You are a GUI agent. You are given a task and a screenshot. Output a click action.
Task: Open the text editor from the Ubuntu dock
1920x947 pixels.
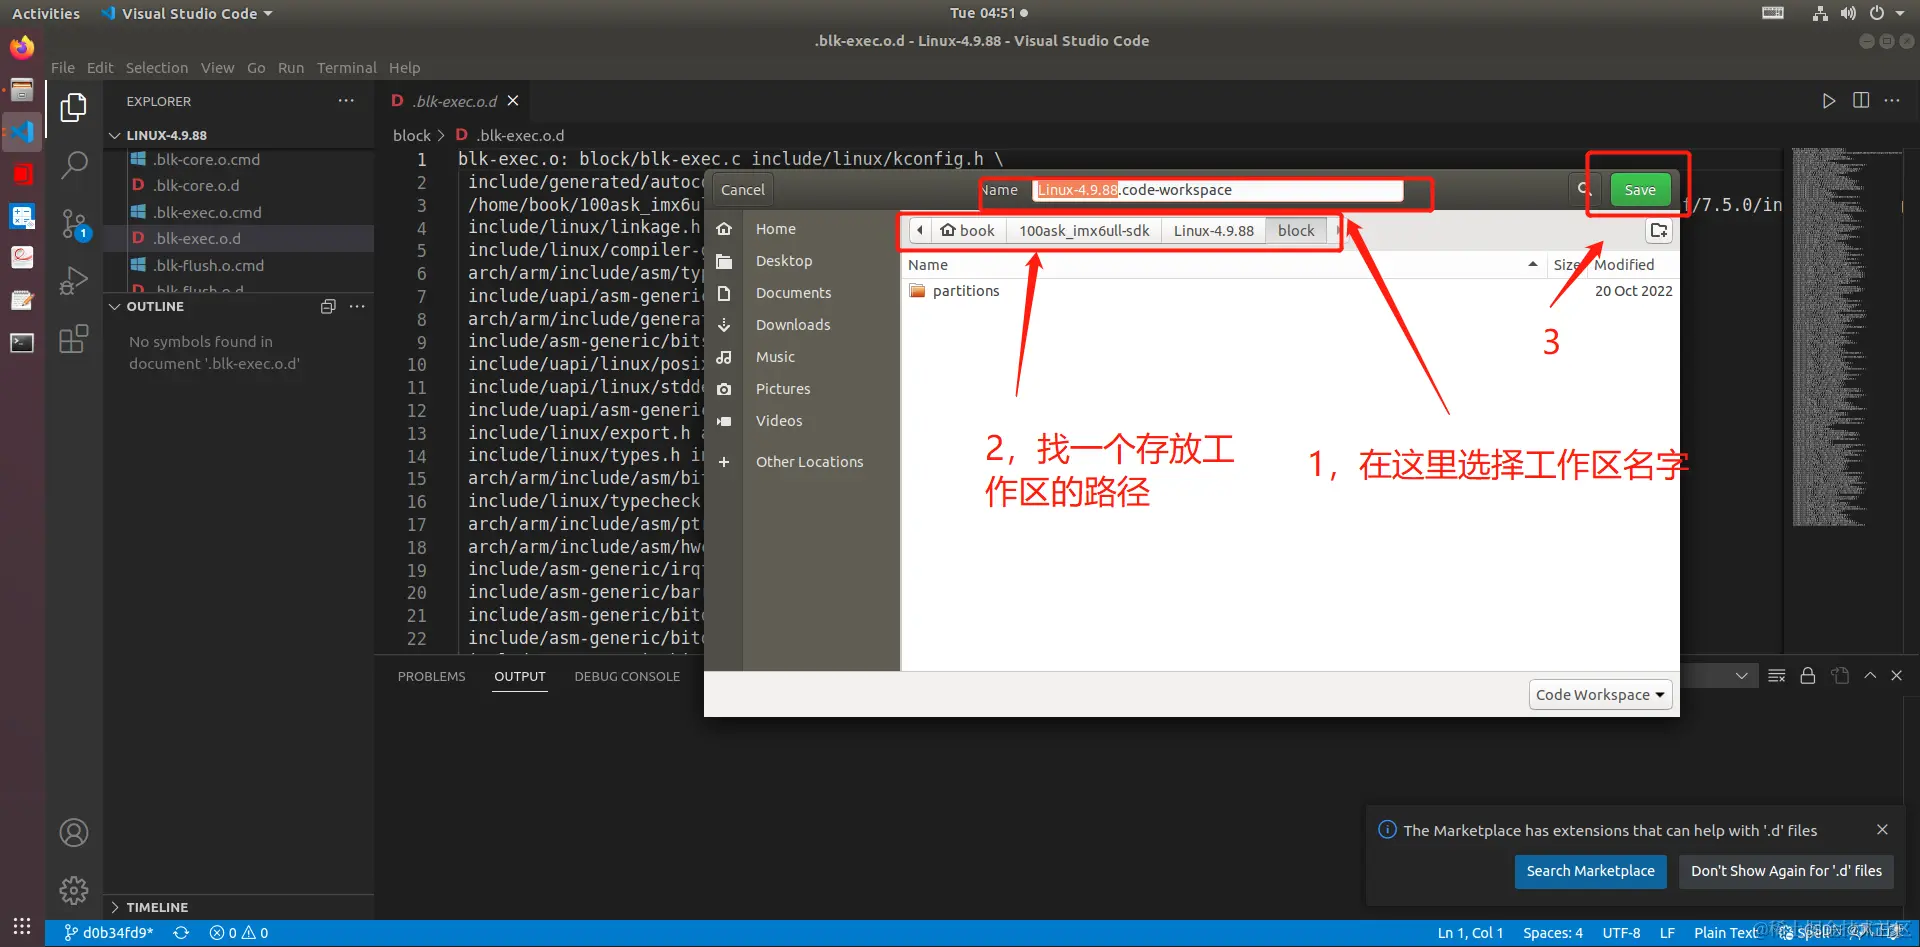pyautogui.click(x=22, y=300)
